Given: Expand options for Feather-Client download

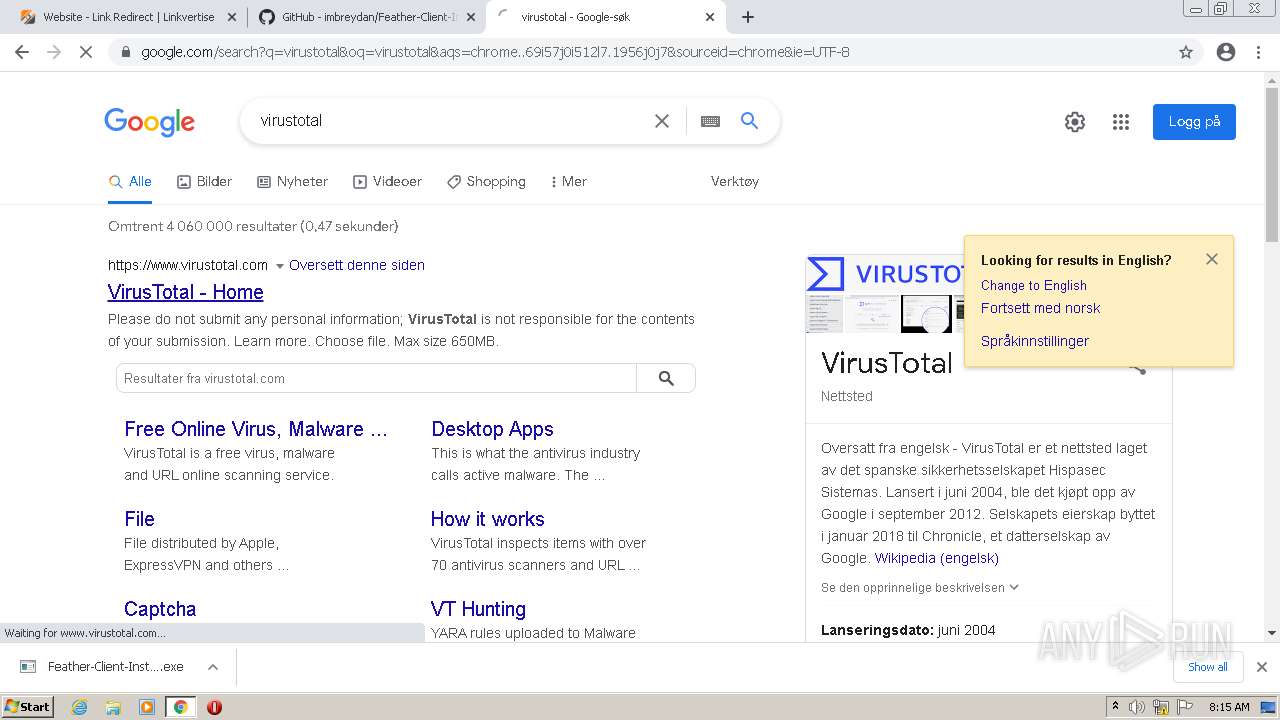Looking at the screenshot, I should click(x=212, y=667).
